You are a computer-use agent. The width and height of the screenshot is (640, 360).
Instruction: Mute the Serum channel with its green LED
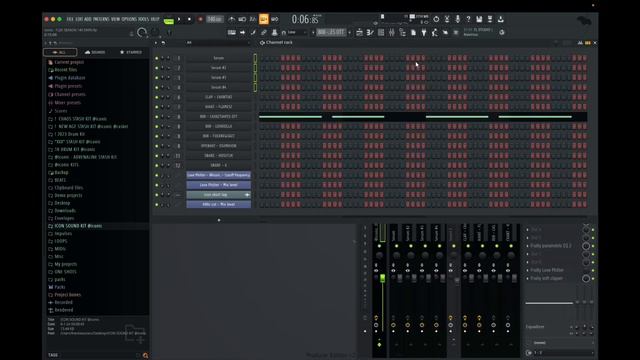[157, 58]
